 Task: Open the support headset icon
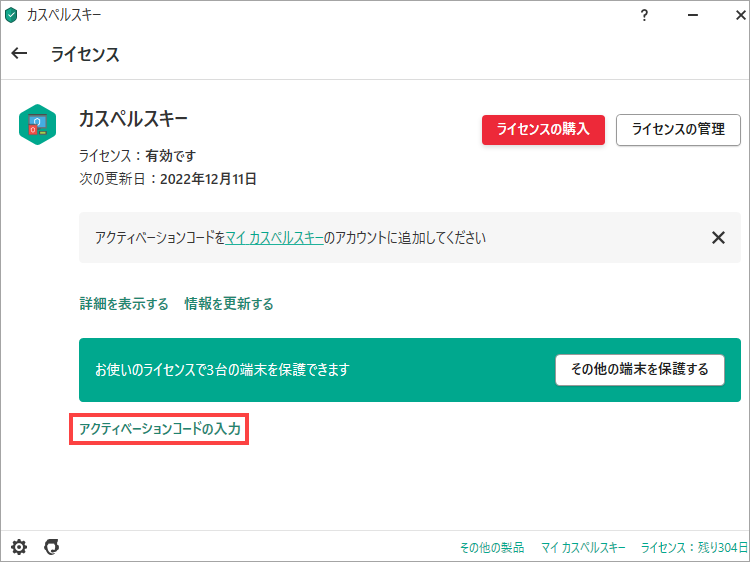coord(52,546)
